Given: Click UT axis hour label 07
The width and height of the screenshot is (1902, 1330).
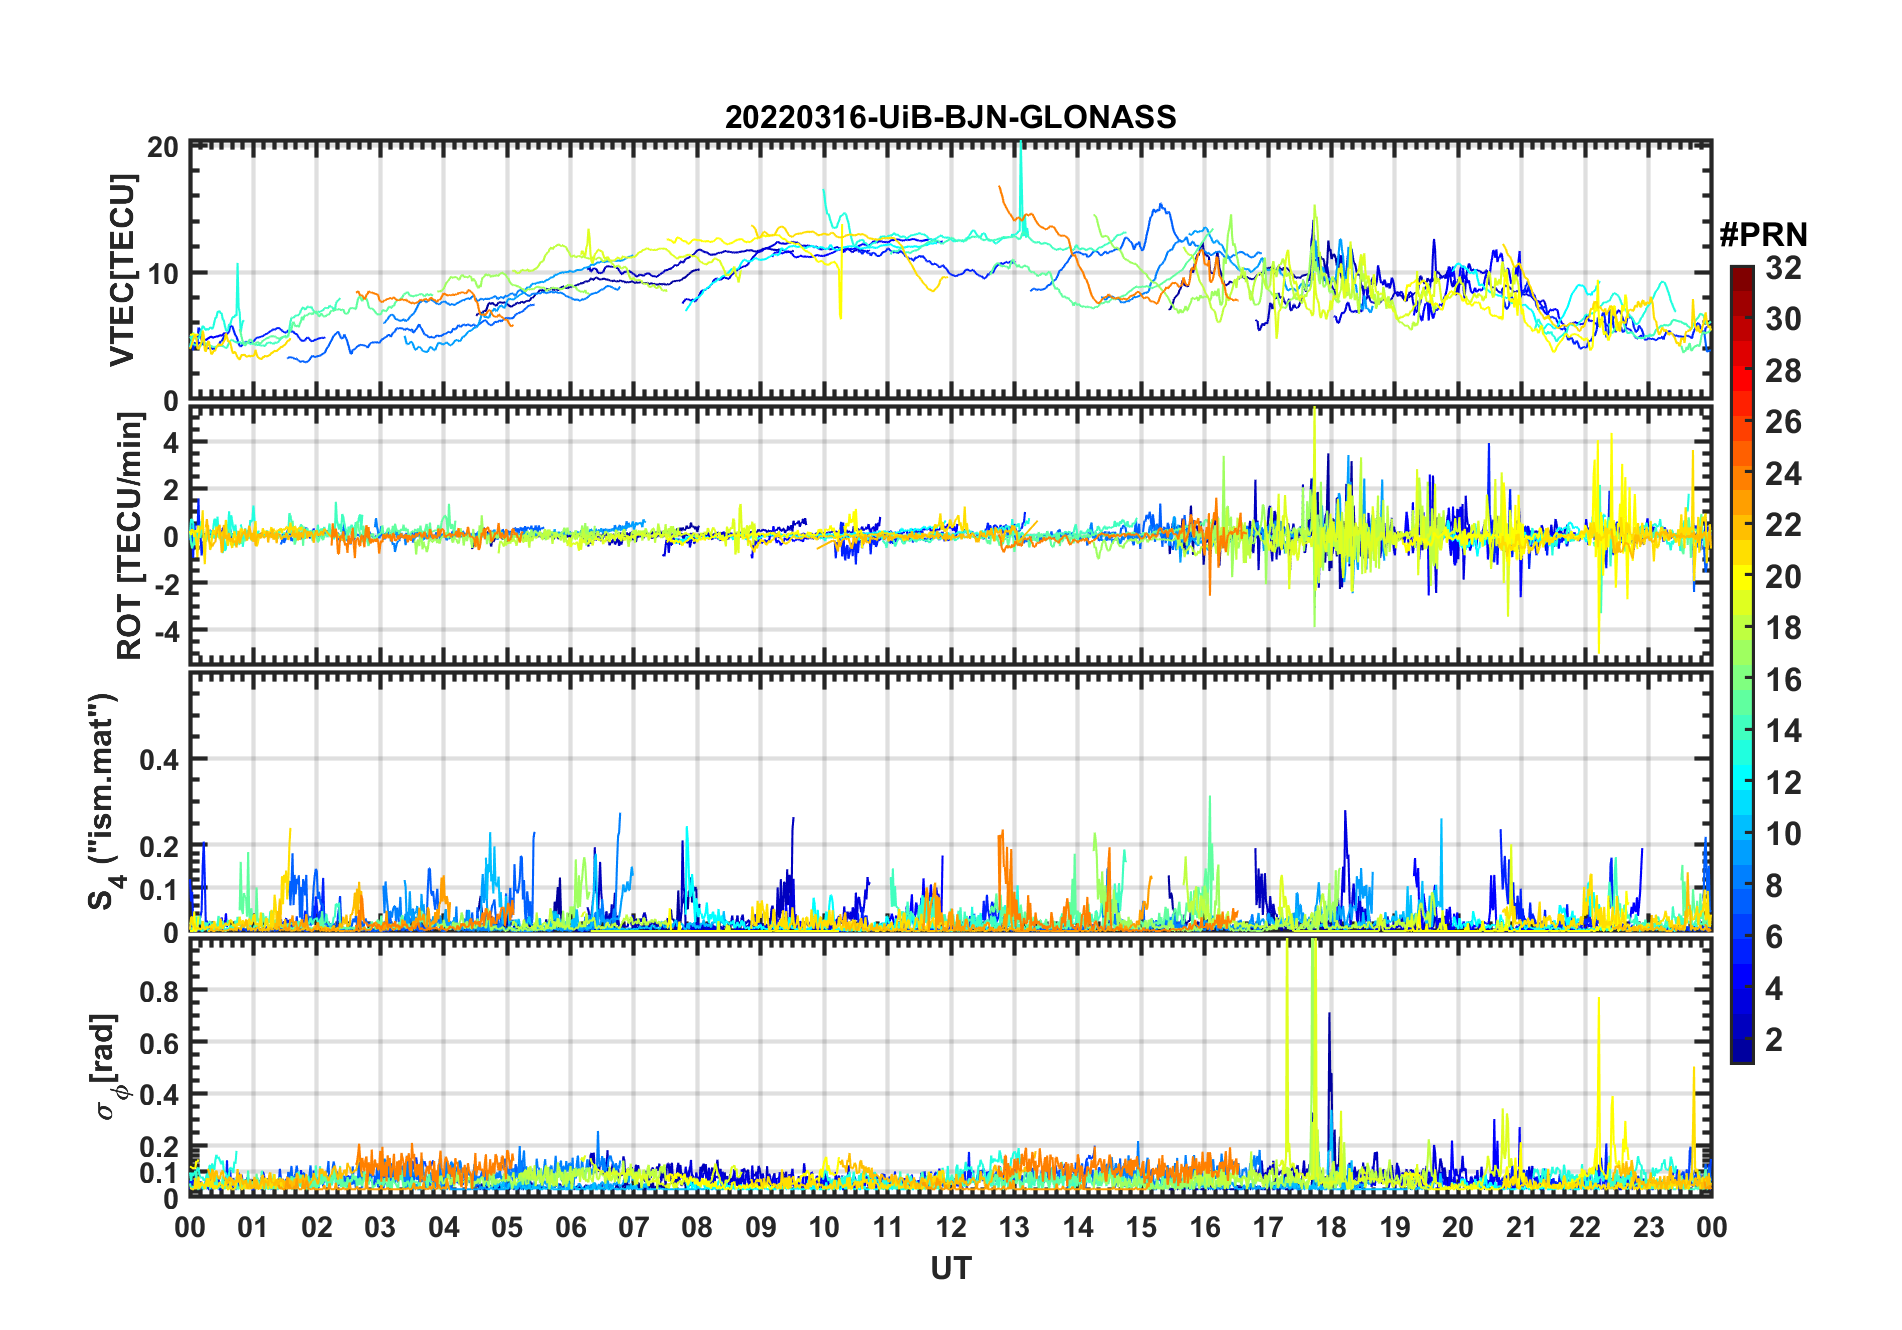Looking at the screenshot, I should click(x=634, y=1227).
